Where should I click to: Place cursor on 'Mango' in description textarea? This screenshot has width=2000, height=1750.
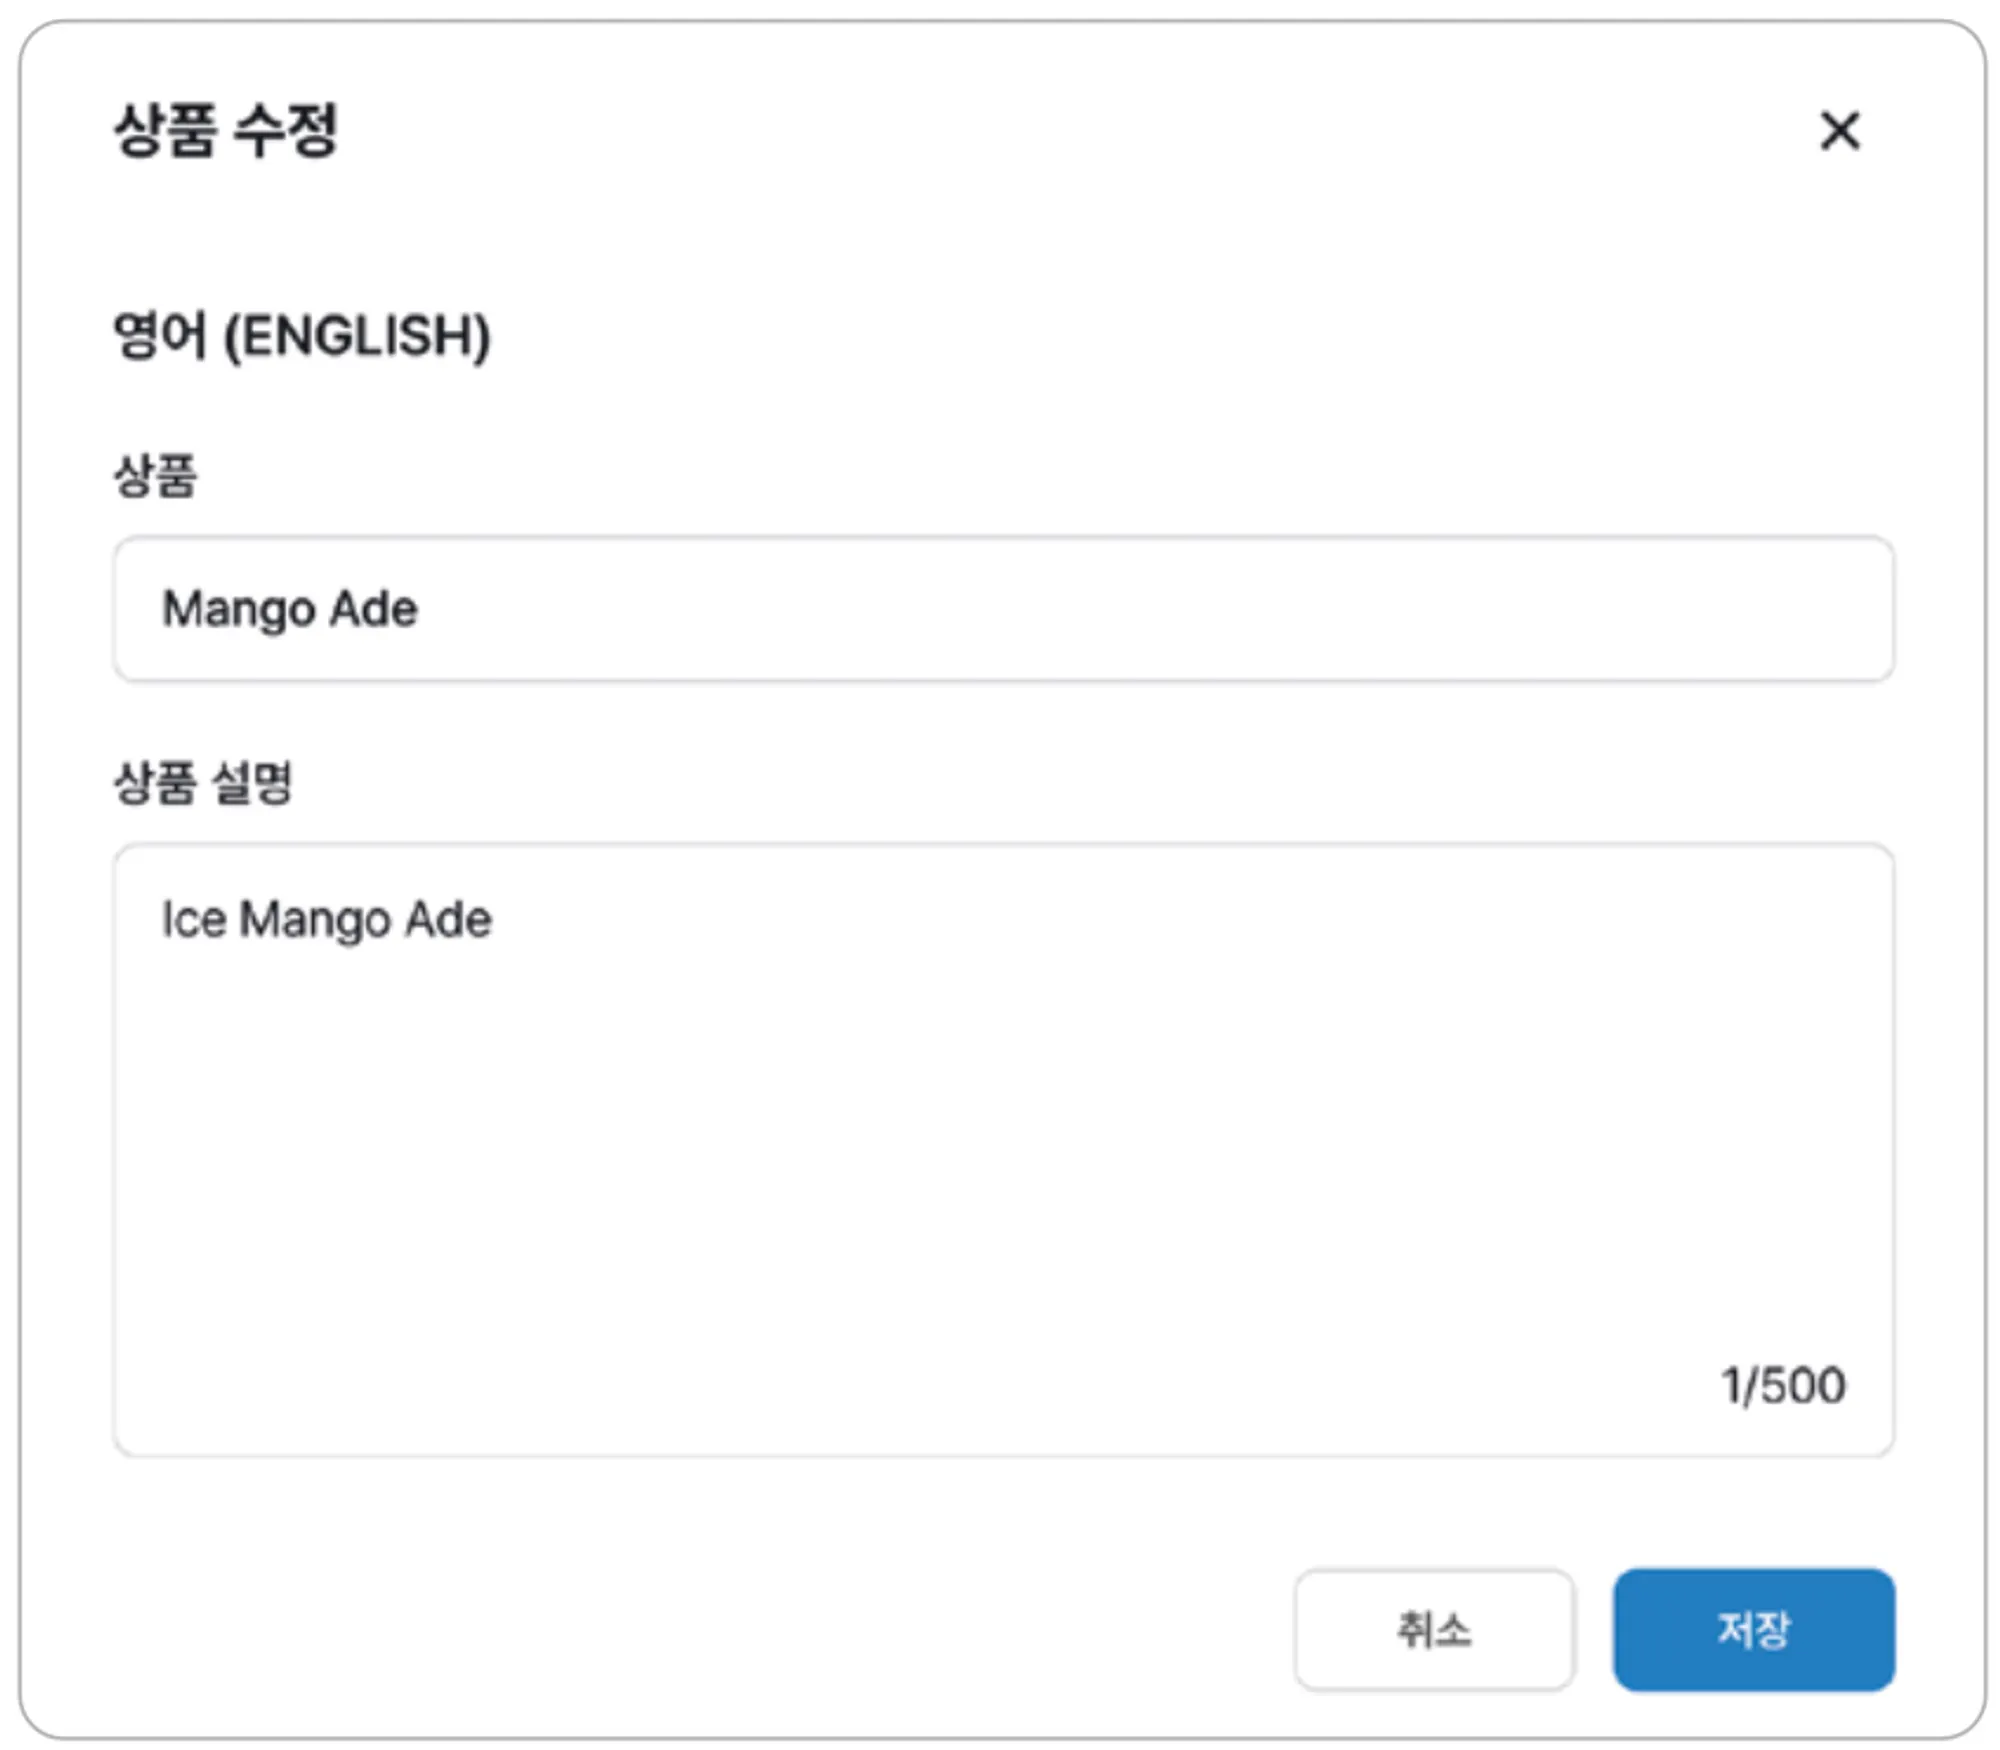pos(314,919)
